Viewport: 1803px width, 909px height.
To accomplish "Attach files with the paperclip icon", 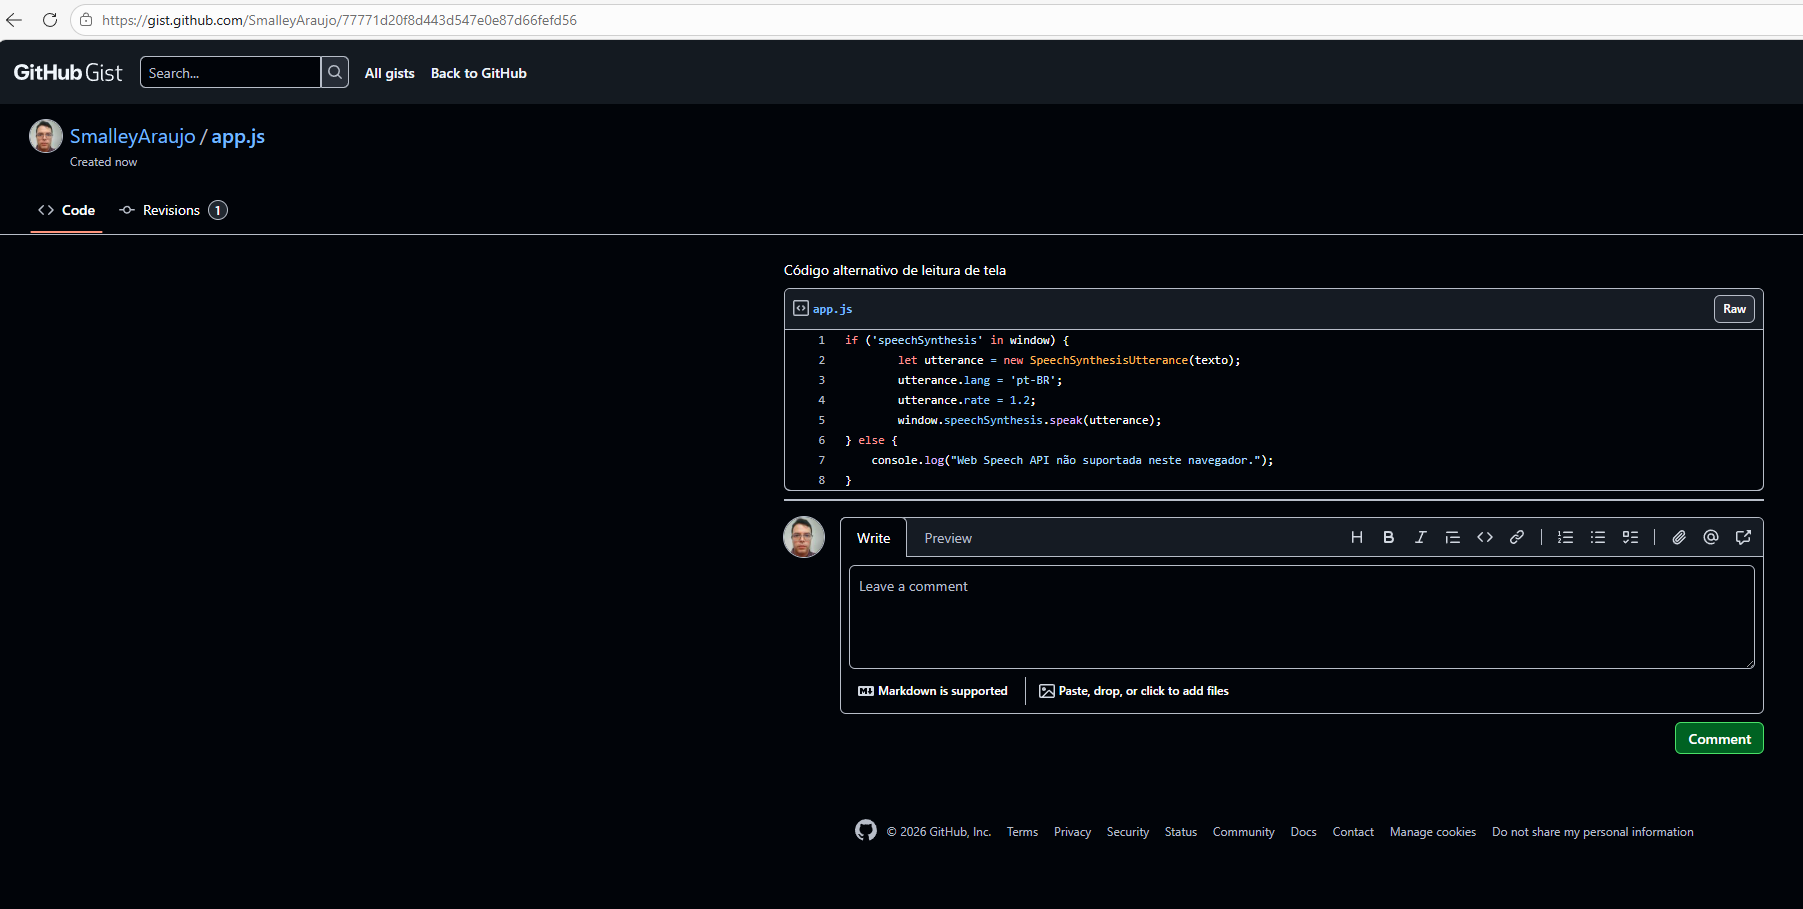I will point(1679,538).
